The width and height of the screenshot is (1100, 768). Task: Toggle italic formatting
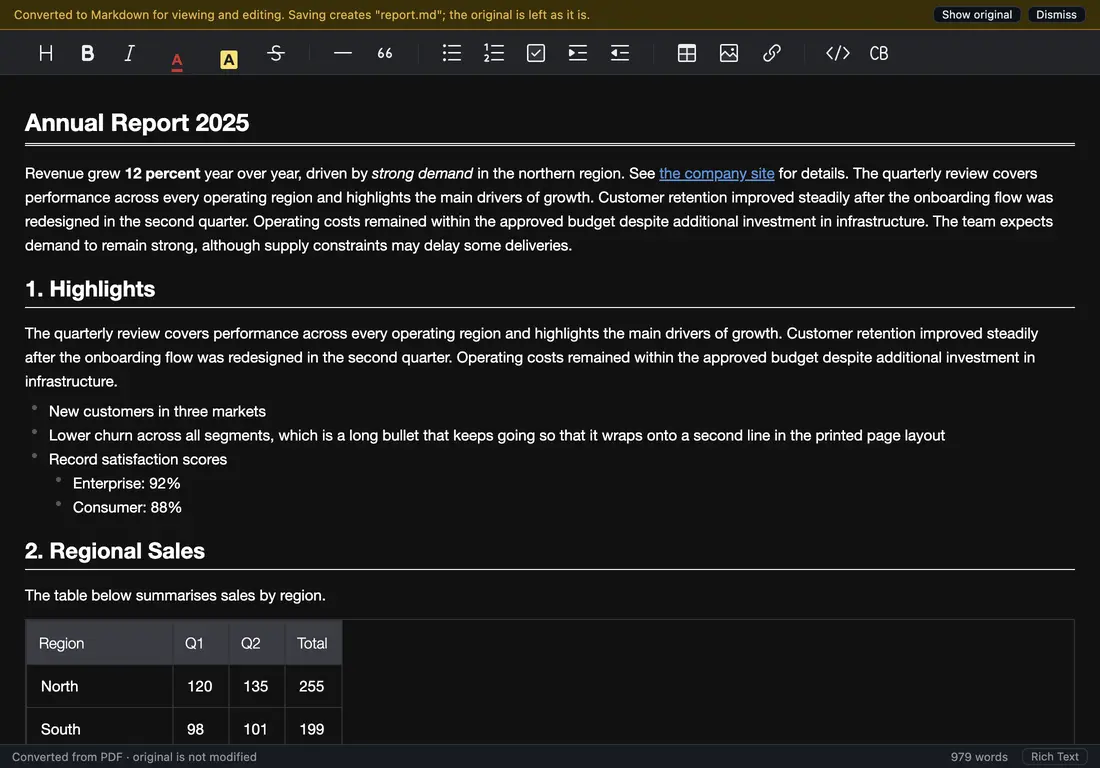pos(129,53)
